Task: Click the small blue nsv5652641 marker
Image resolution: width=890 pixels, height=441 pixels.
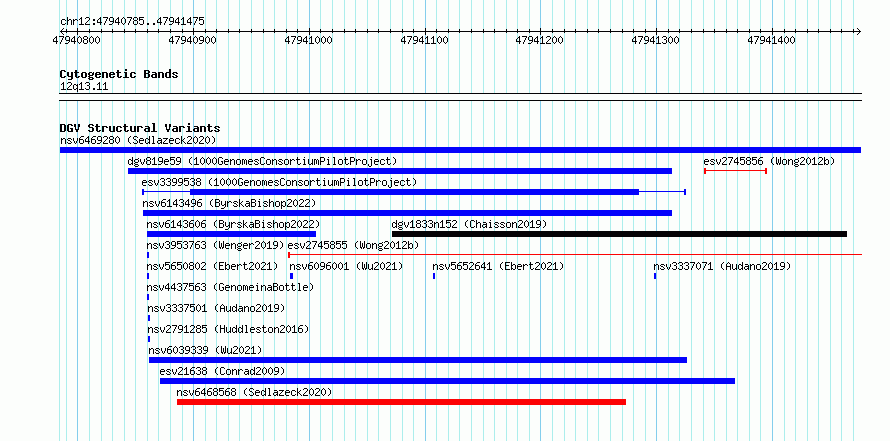Action: click(434, 276)
